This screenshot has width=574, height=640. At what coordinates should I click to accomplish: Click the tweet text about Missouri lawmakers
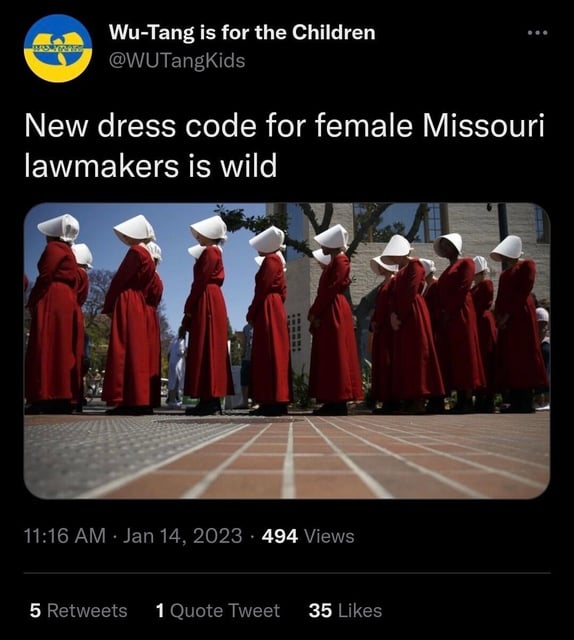click(284, 146)
